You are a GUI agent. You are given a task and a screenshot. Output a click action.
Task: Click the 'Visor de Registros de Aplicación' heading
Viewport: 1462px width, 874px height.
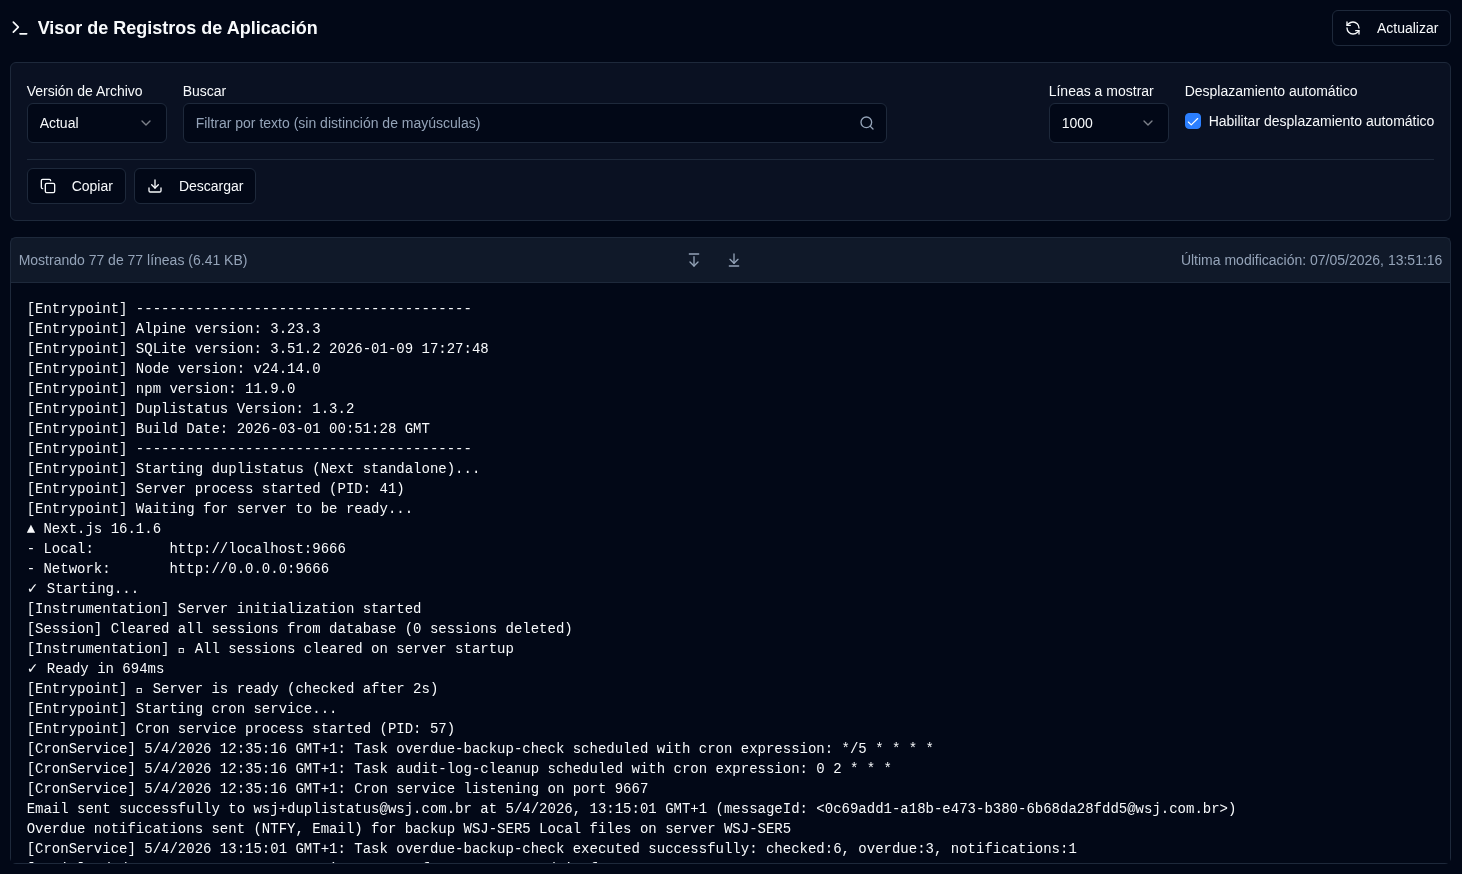point(178,28)
